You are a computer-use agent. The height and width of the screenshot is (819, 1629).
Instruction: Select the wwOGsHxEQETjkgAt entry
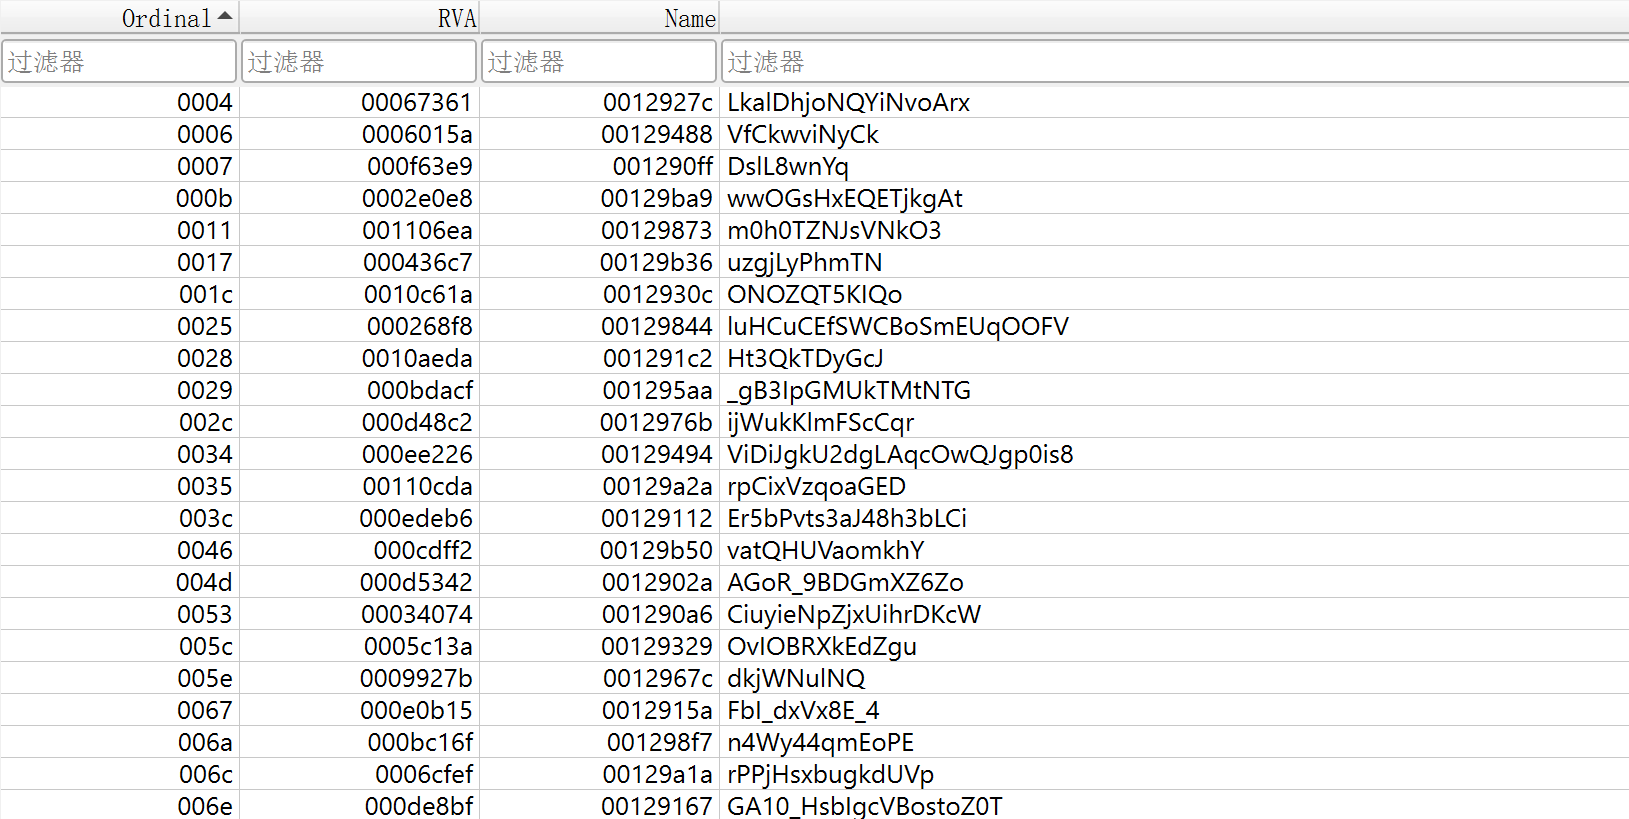tap(844, 198)
